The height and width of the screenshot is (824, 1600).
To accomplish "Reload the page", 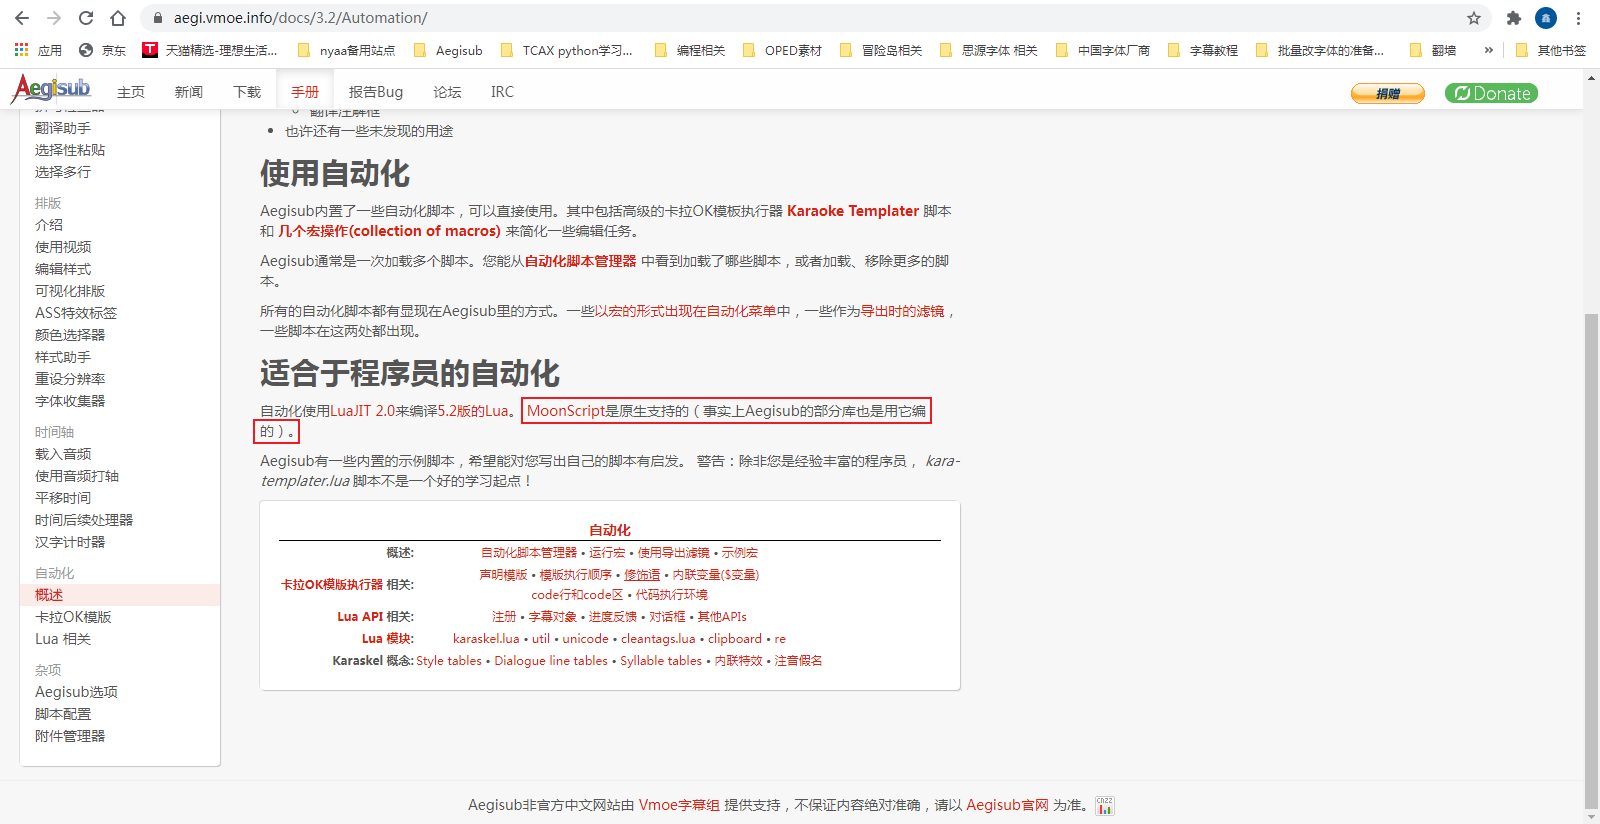I will pos(86,18).
